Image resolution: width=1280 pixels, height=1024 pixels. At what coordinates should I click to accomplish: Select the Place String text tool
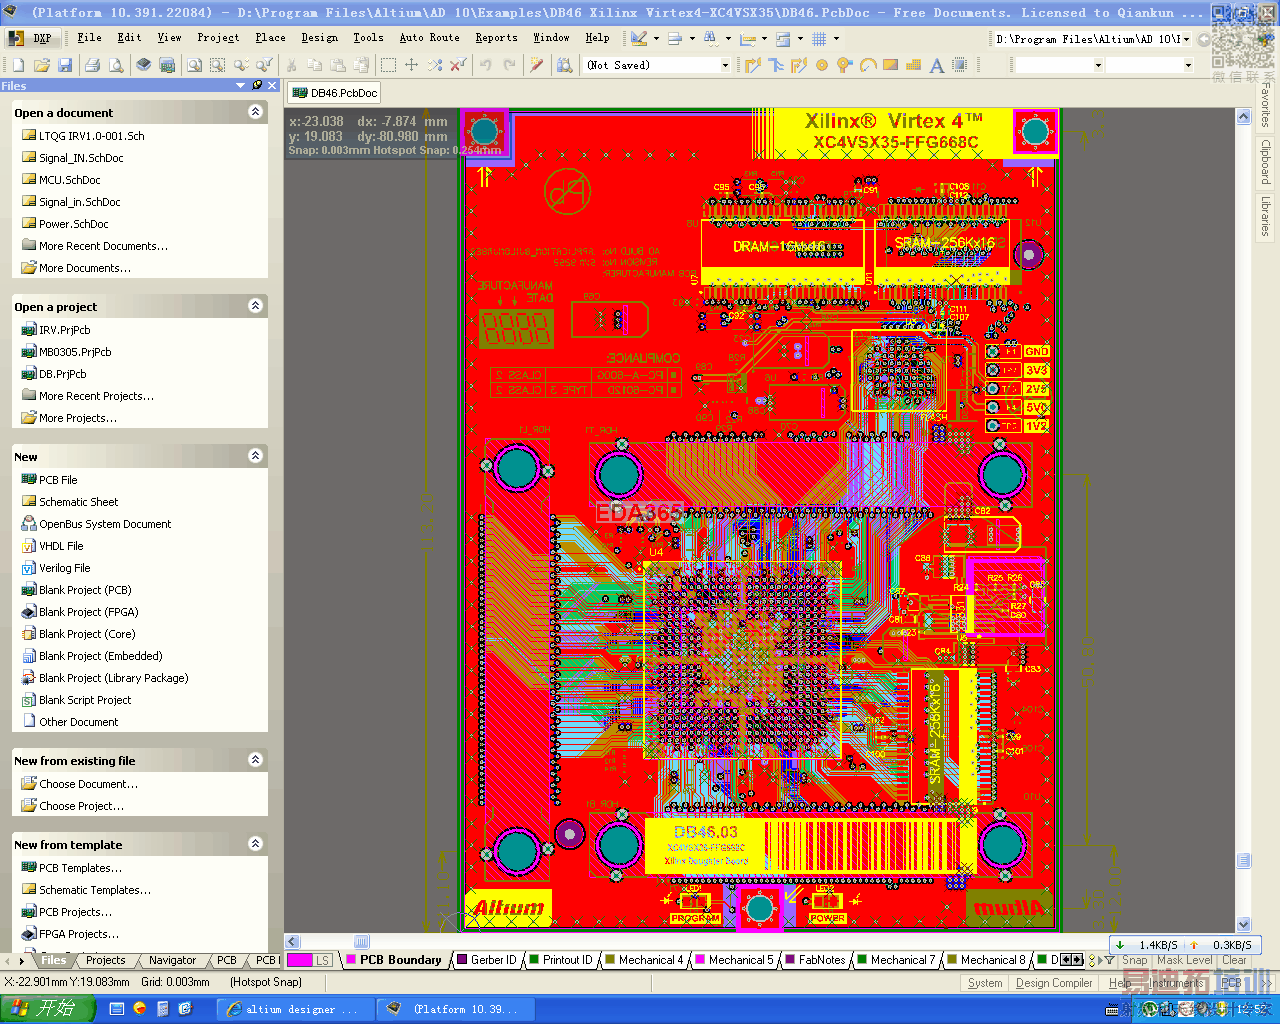pyautogui.click(x=937, y=65)
